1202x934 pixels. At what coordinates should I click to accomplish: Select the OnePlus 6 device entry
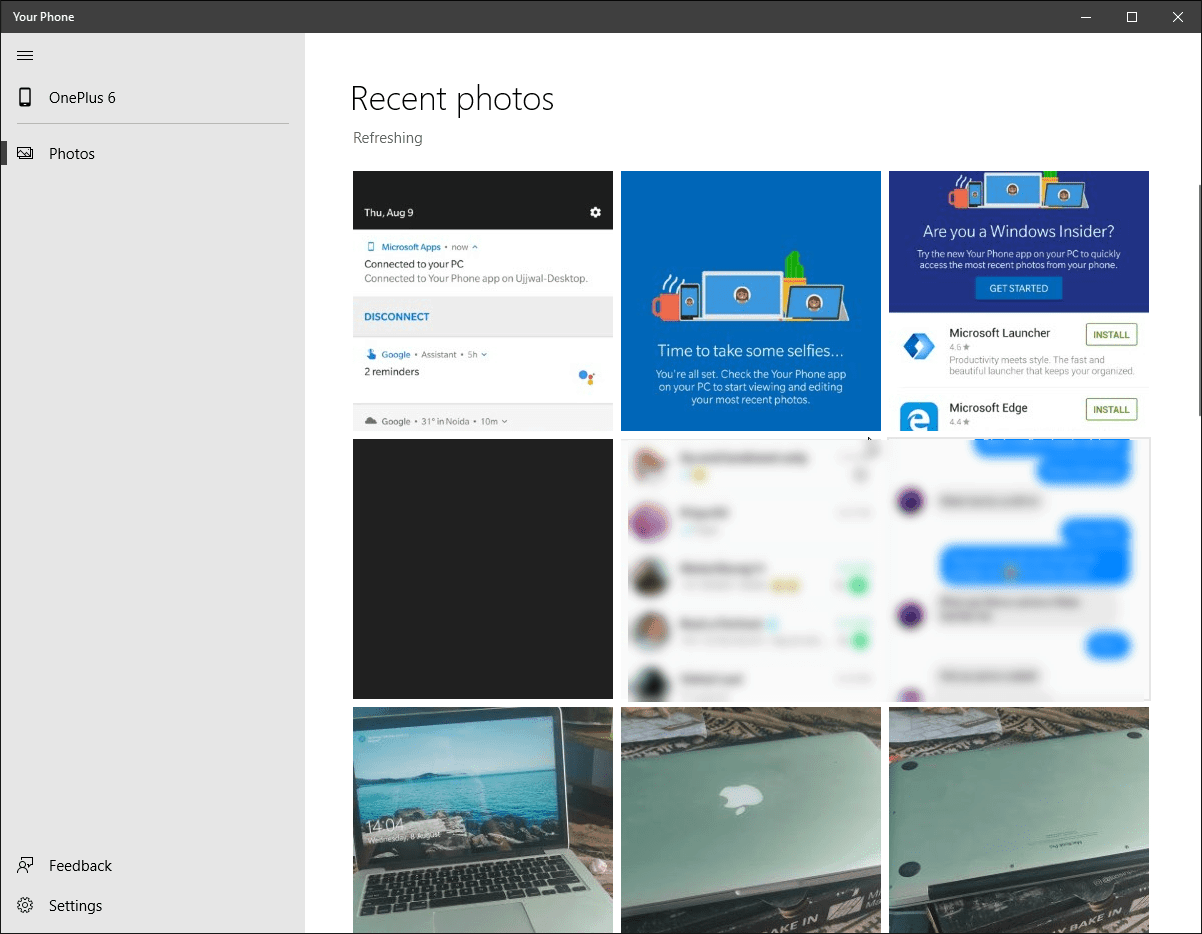[x=152, y=98]
